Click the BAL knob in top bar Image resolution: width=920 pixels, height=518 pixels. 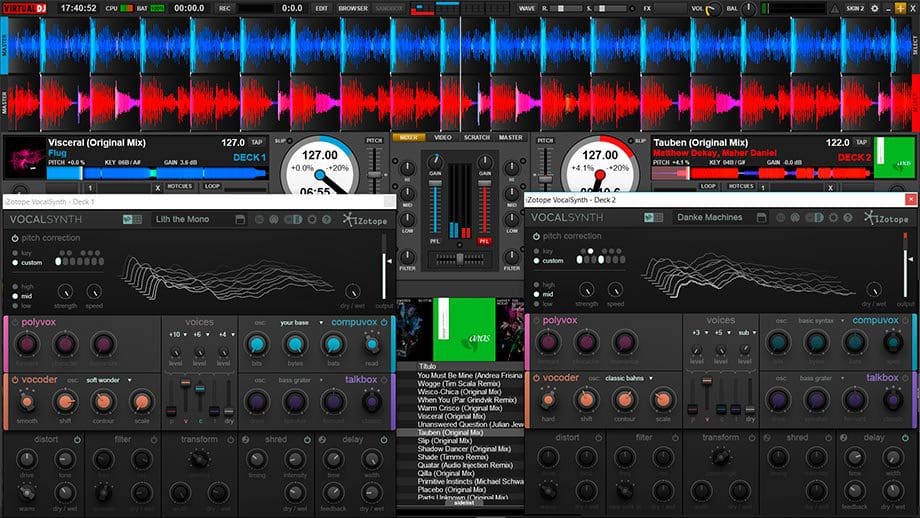[748, 9]
